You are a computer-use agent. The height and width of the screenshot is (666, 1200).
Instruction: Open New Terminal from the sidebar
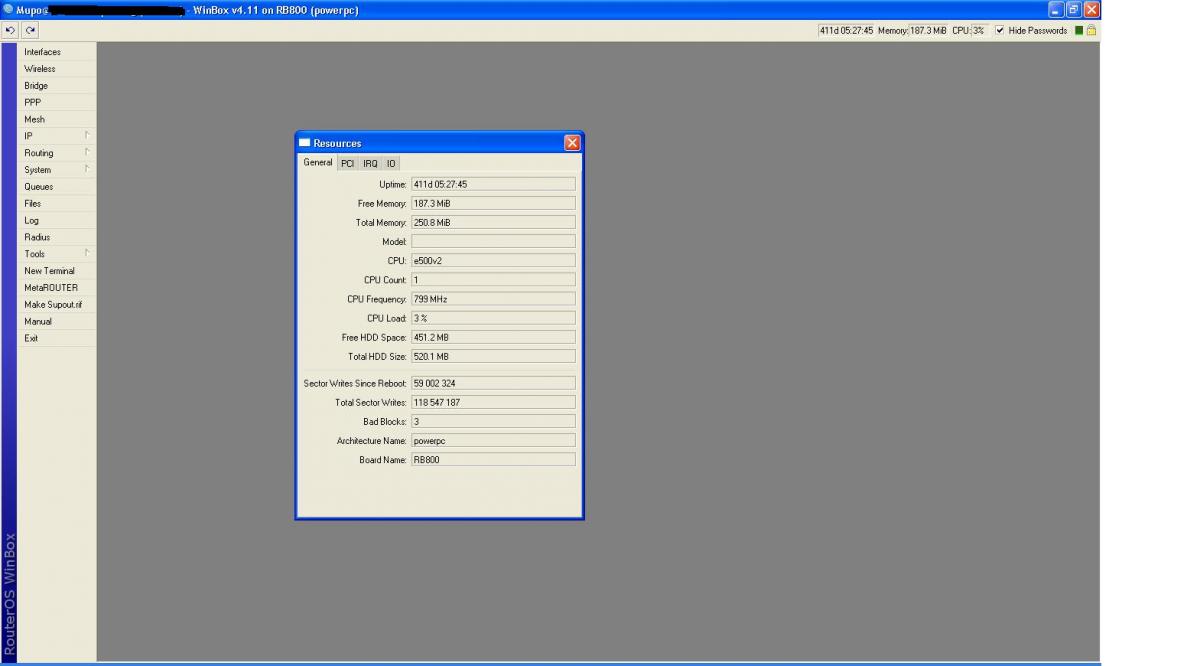click(50, 271)
